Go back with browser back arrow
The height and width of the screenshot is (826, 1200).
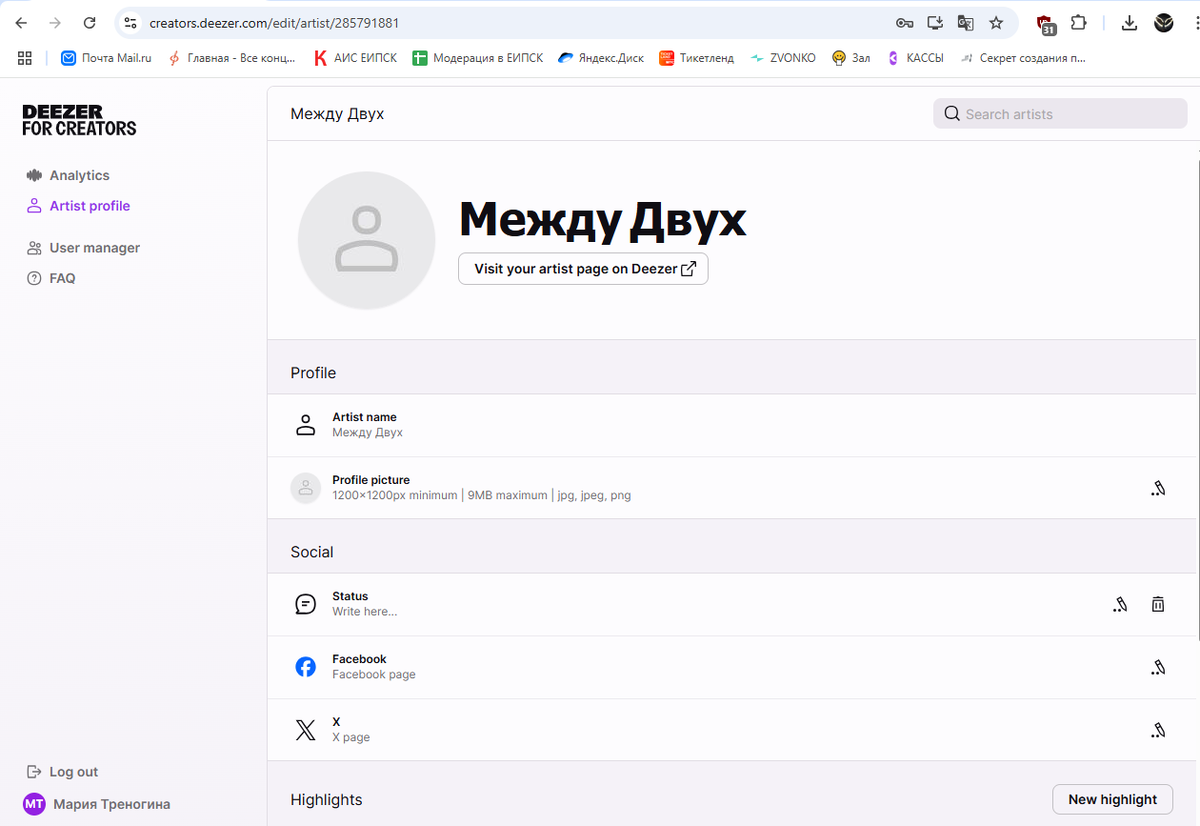click(x=21, y=22)
